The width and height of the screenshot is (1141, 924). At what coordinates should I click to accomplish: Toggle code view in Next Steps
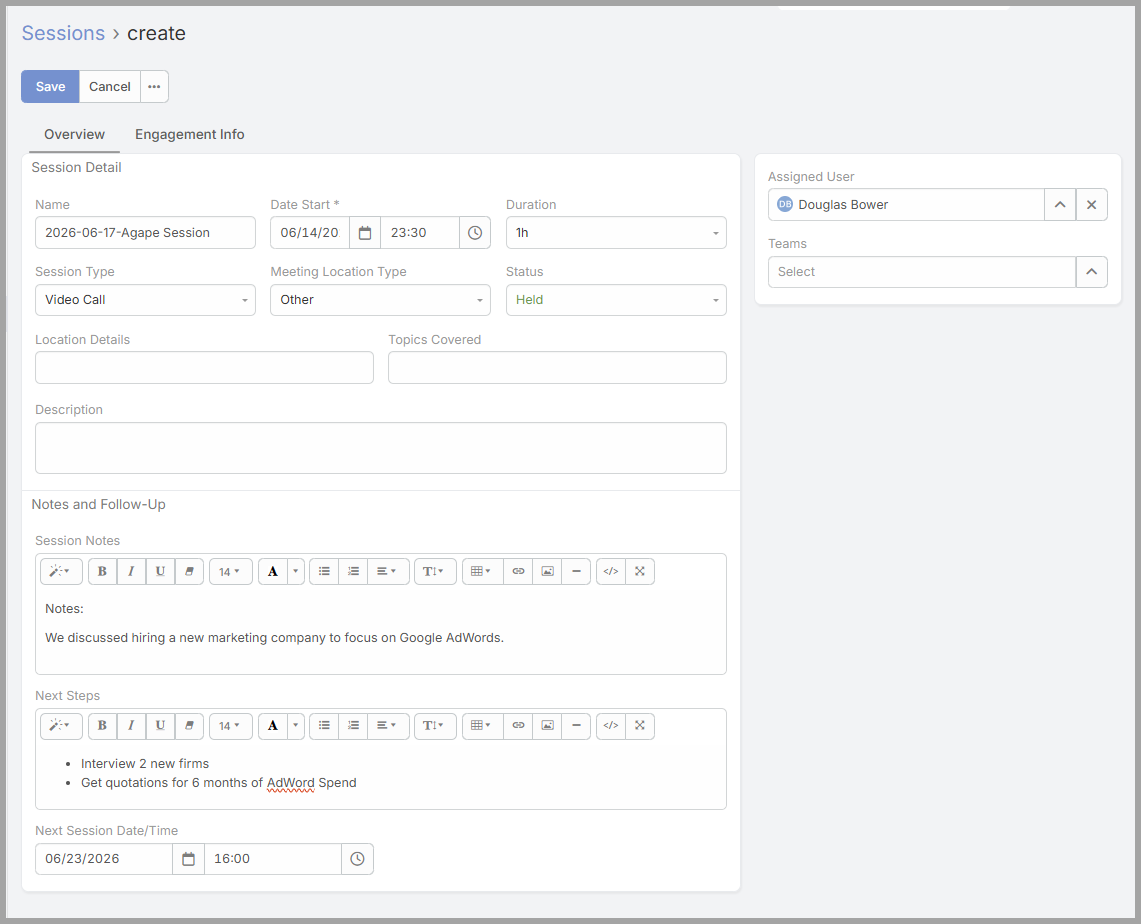(611, 725)
